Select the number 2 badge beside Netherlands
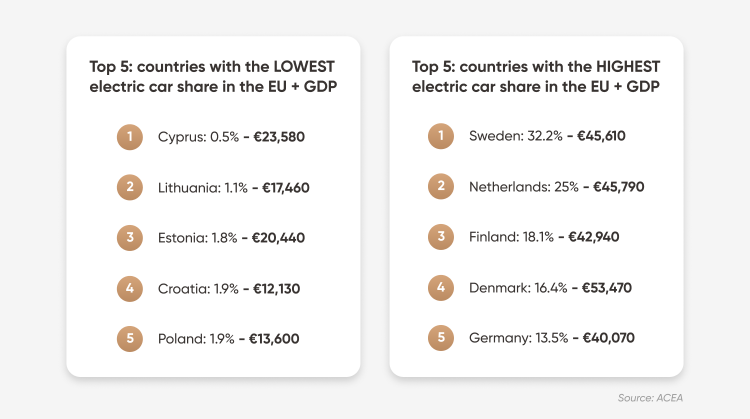The height and width of the screenshot is (419, 750). coord(441,186)
